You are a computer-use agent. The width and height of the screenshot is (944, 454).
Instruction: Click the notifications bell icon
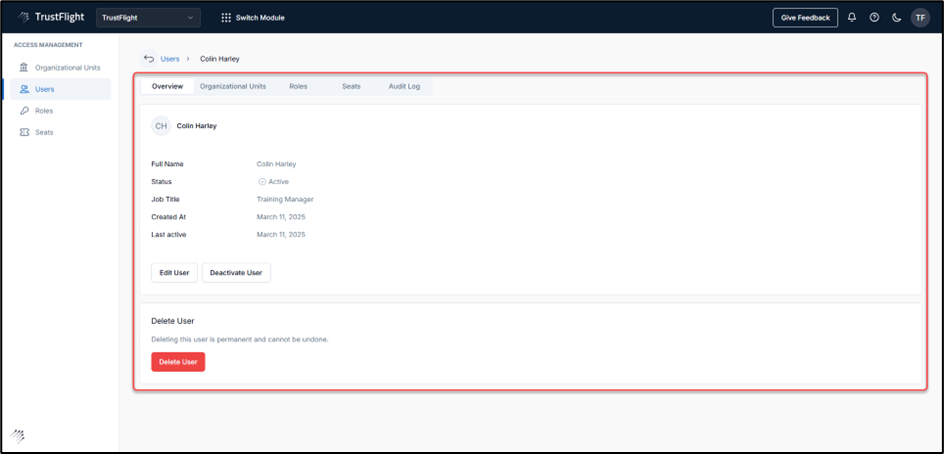click(852, 18)
